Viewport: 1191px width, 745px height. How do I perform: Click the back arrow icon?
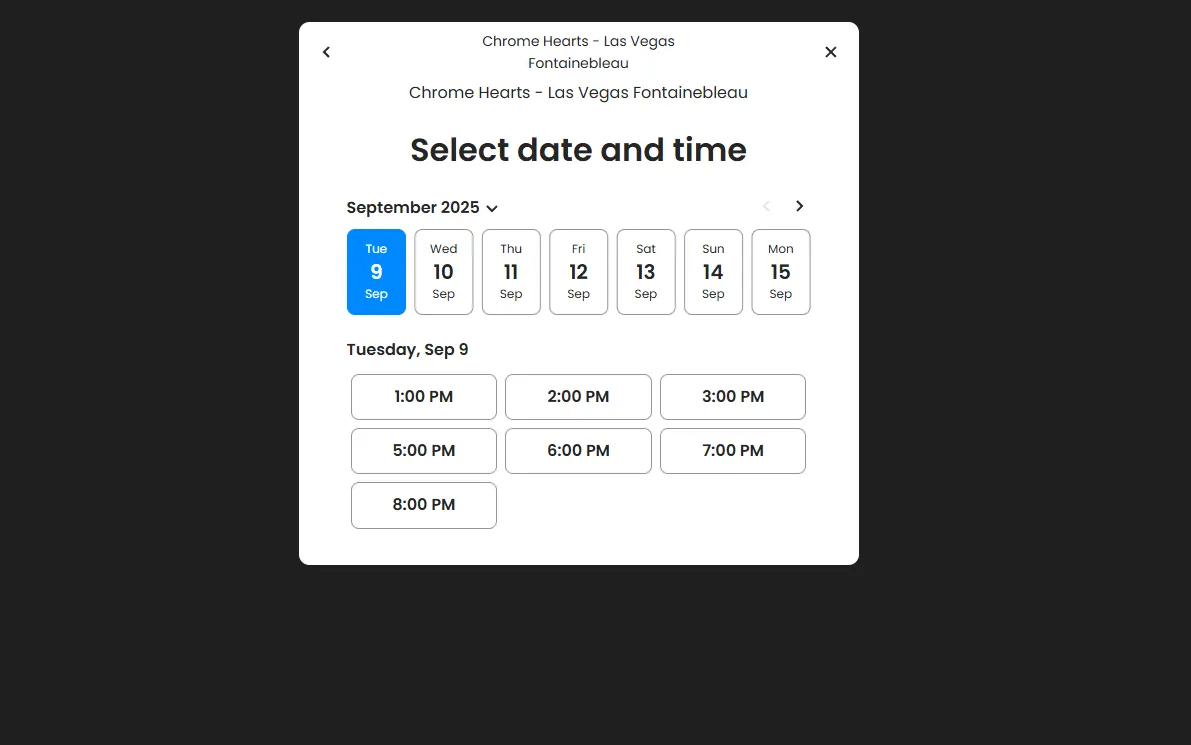click(326, 52)
